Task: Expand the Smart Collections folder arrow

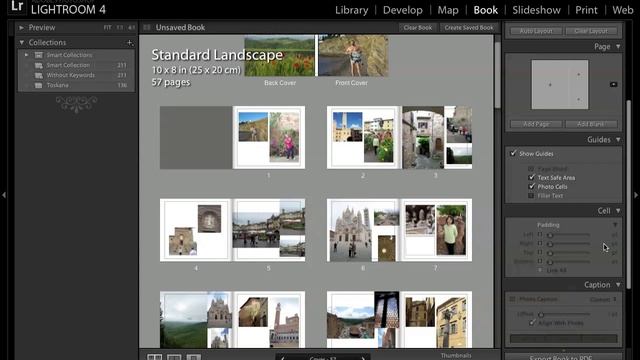Action: (x=26, y=55)
